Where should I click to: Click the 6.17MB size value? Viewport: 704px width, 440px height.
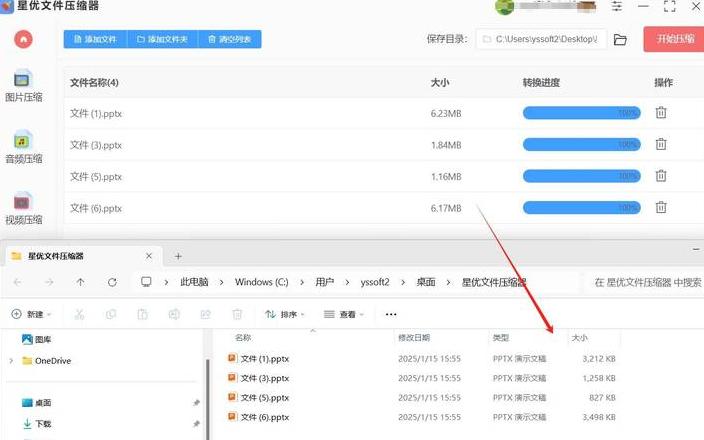(x=446, y=208)
